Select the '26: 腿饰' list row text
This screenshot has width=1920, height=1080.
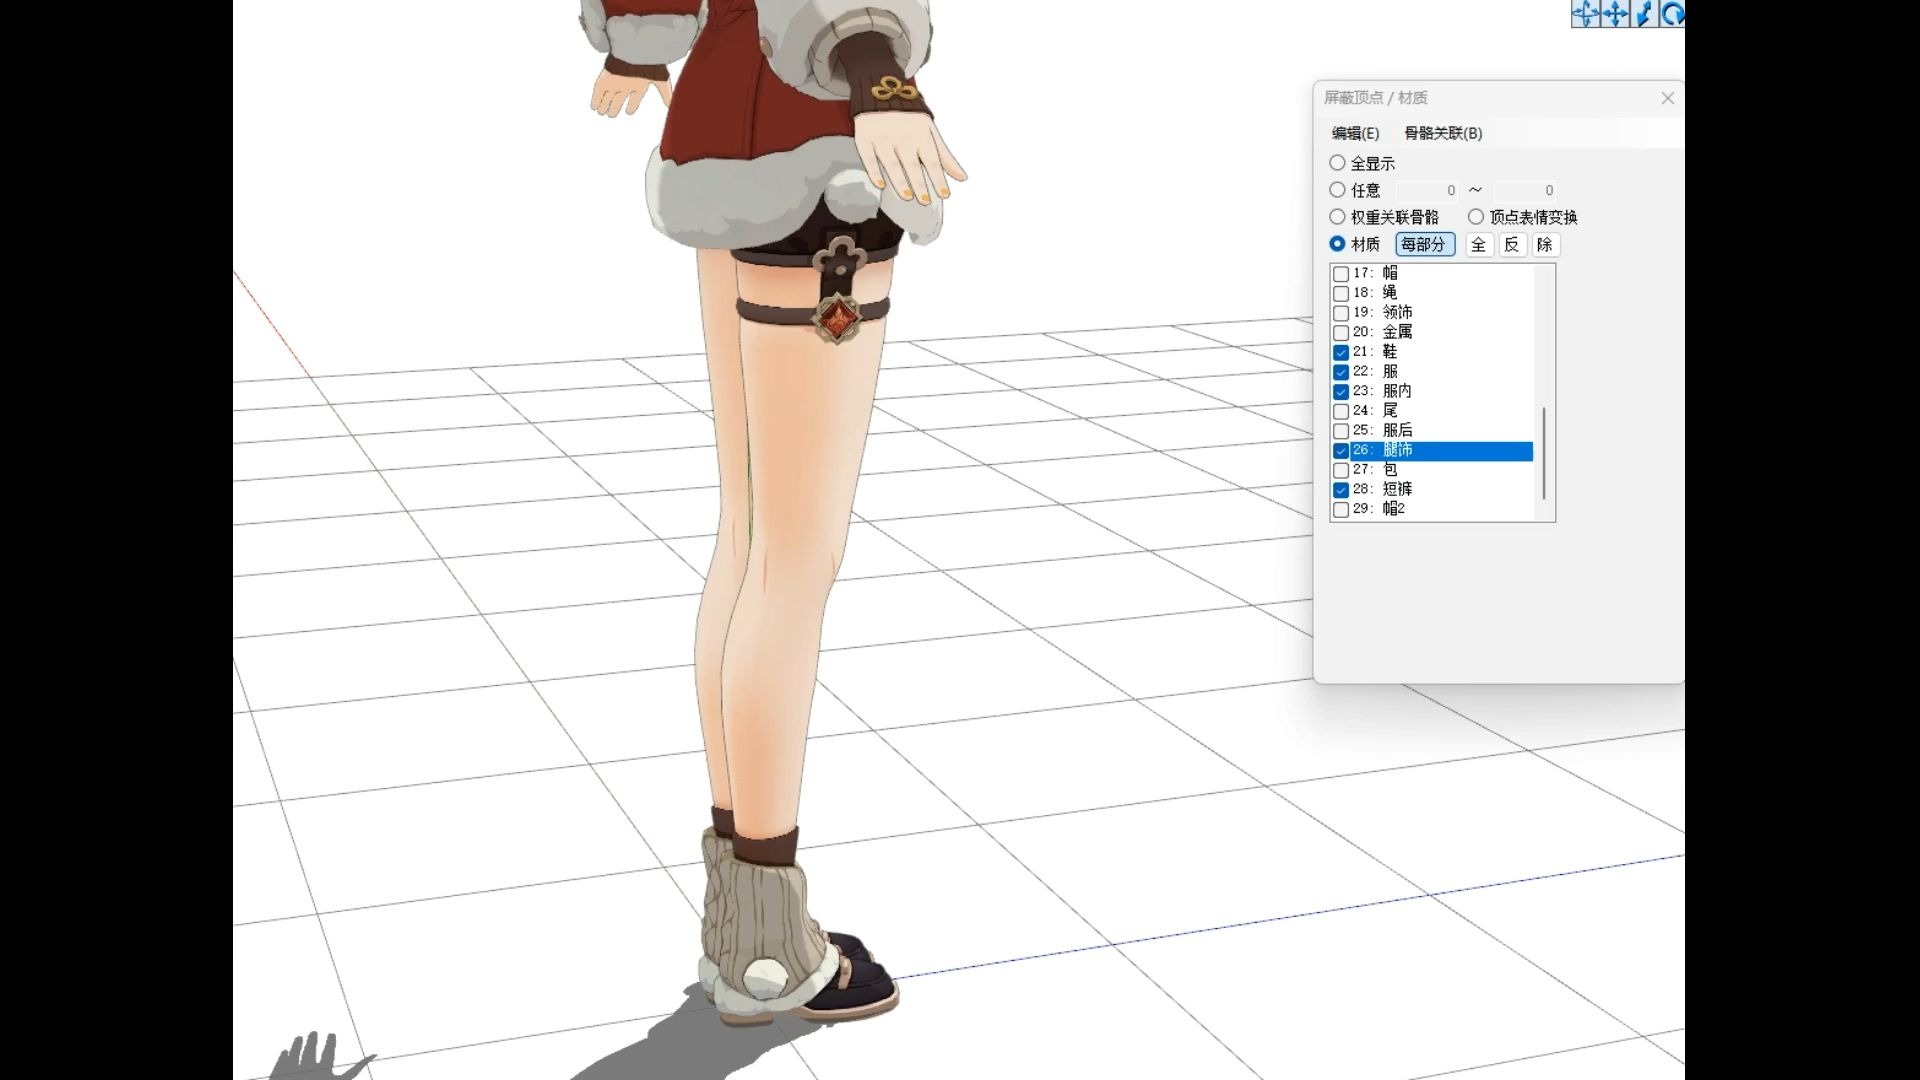pos(1383,451)
